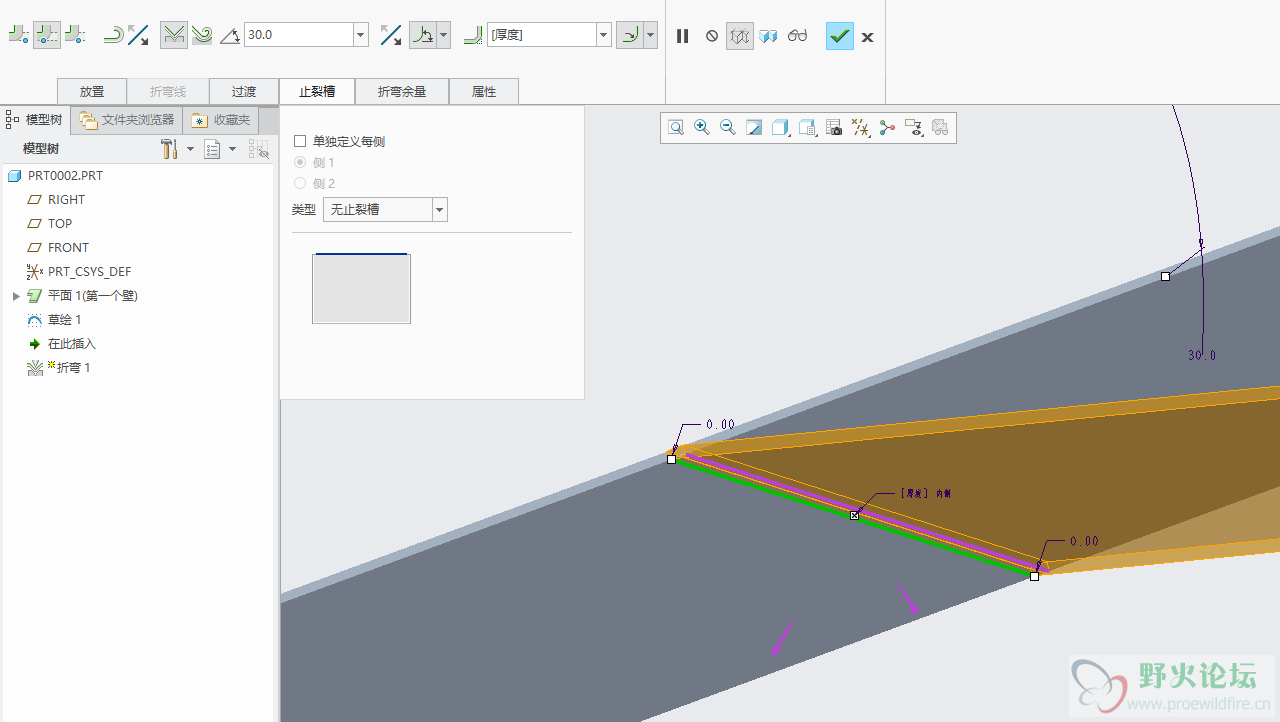Image resolution: width=1280 pixels, height=722 pixels.
Task: Open the saved orientations icon
Action: (x=808, y=127)
